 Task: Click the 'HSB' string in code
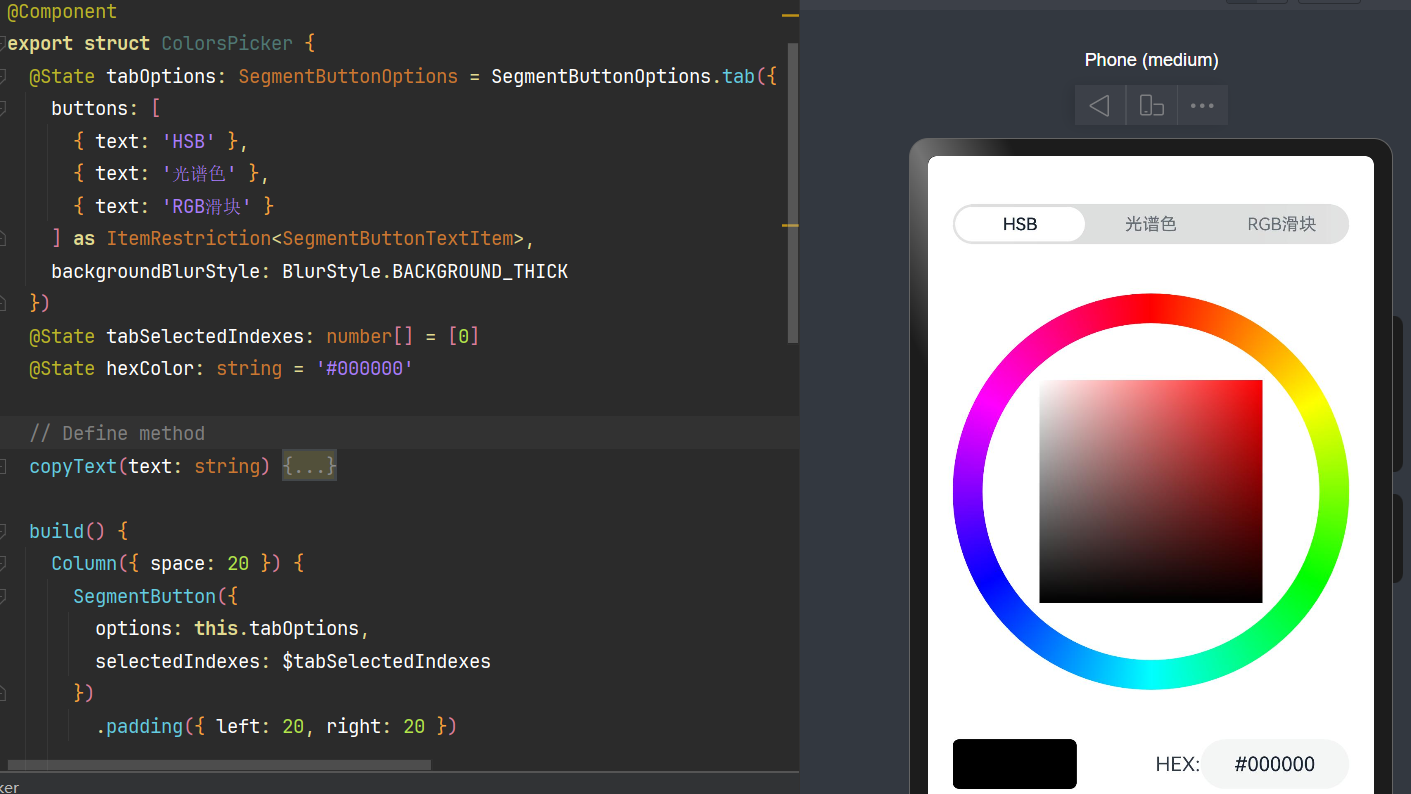pos(189,141)
